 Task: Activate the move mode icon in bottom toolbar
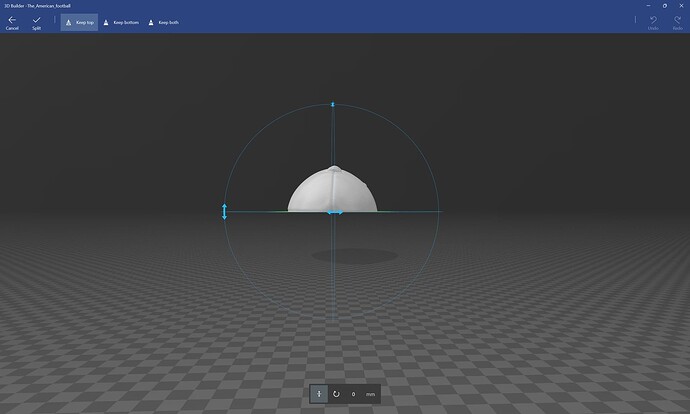click(x=319, y=394)
